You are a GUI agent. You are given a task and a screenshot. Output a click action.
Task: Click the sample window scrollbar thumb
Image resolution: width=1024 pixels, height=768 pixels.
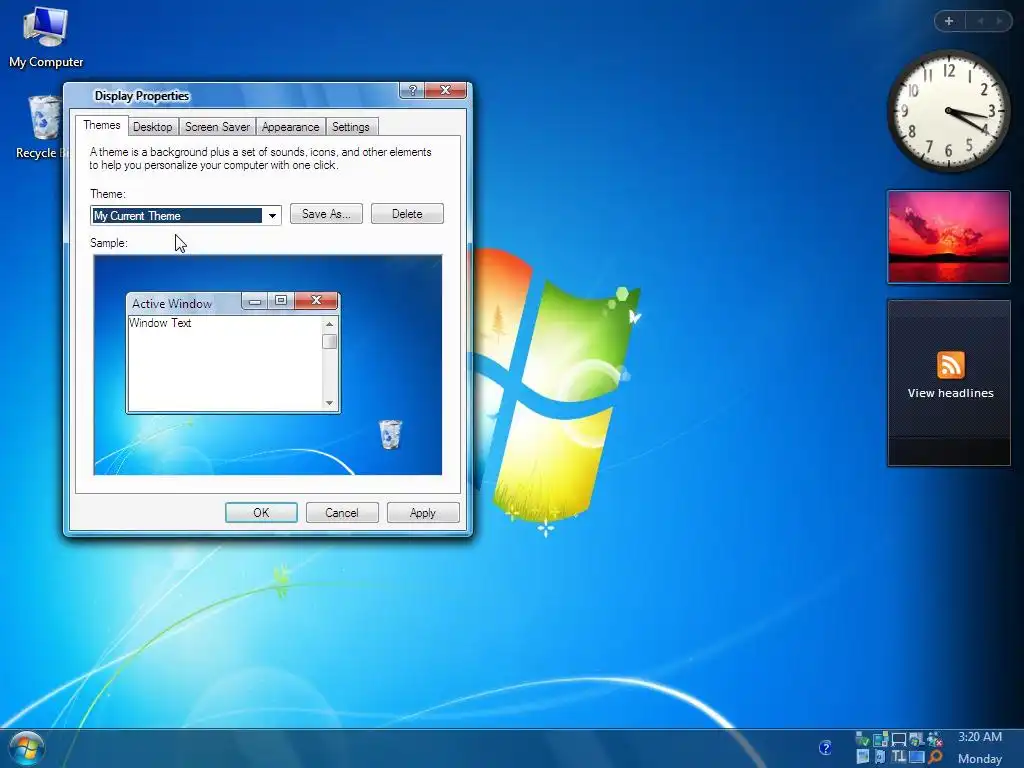(329, 342)
